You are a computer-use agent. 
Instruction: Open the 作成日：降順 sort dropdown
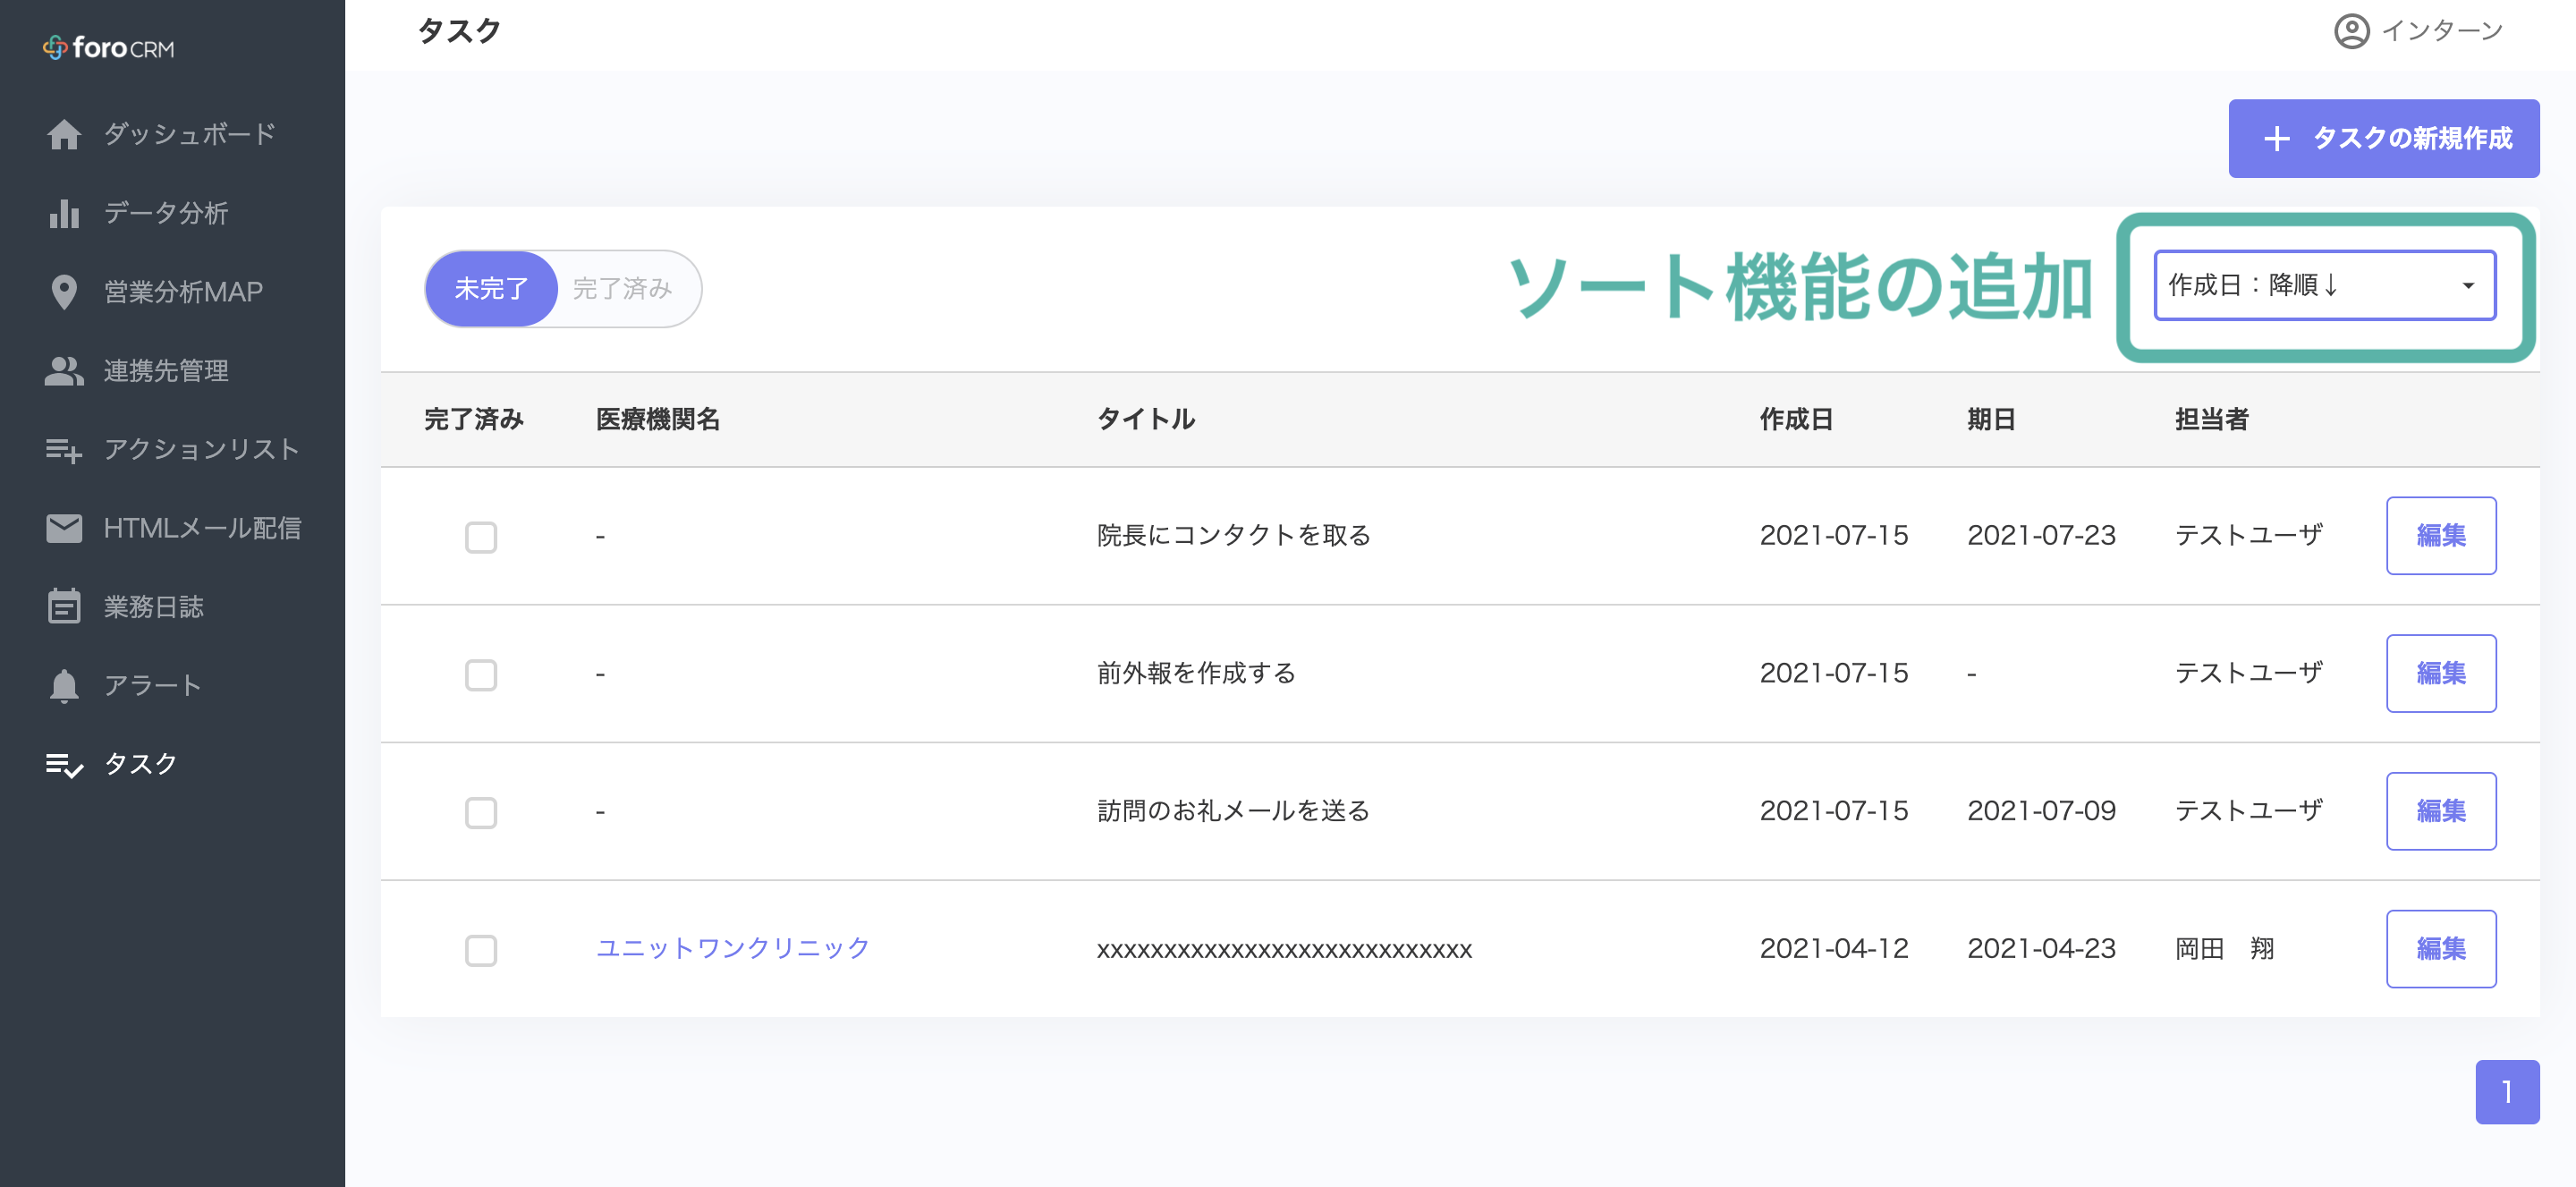coord(2324,285)
